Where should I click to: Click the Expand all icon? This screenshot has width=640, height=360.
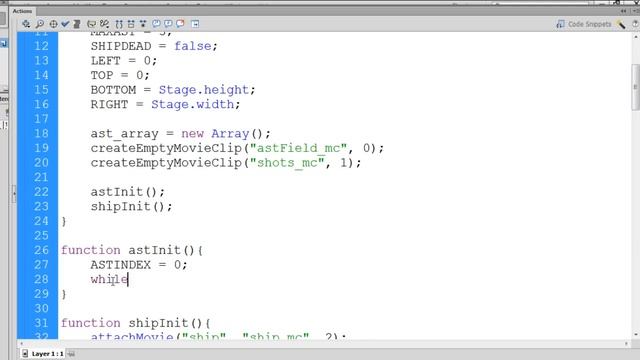pos(143,24)
